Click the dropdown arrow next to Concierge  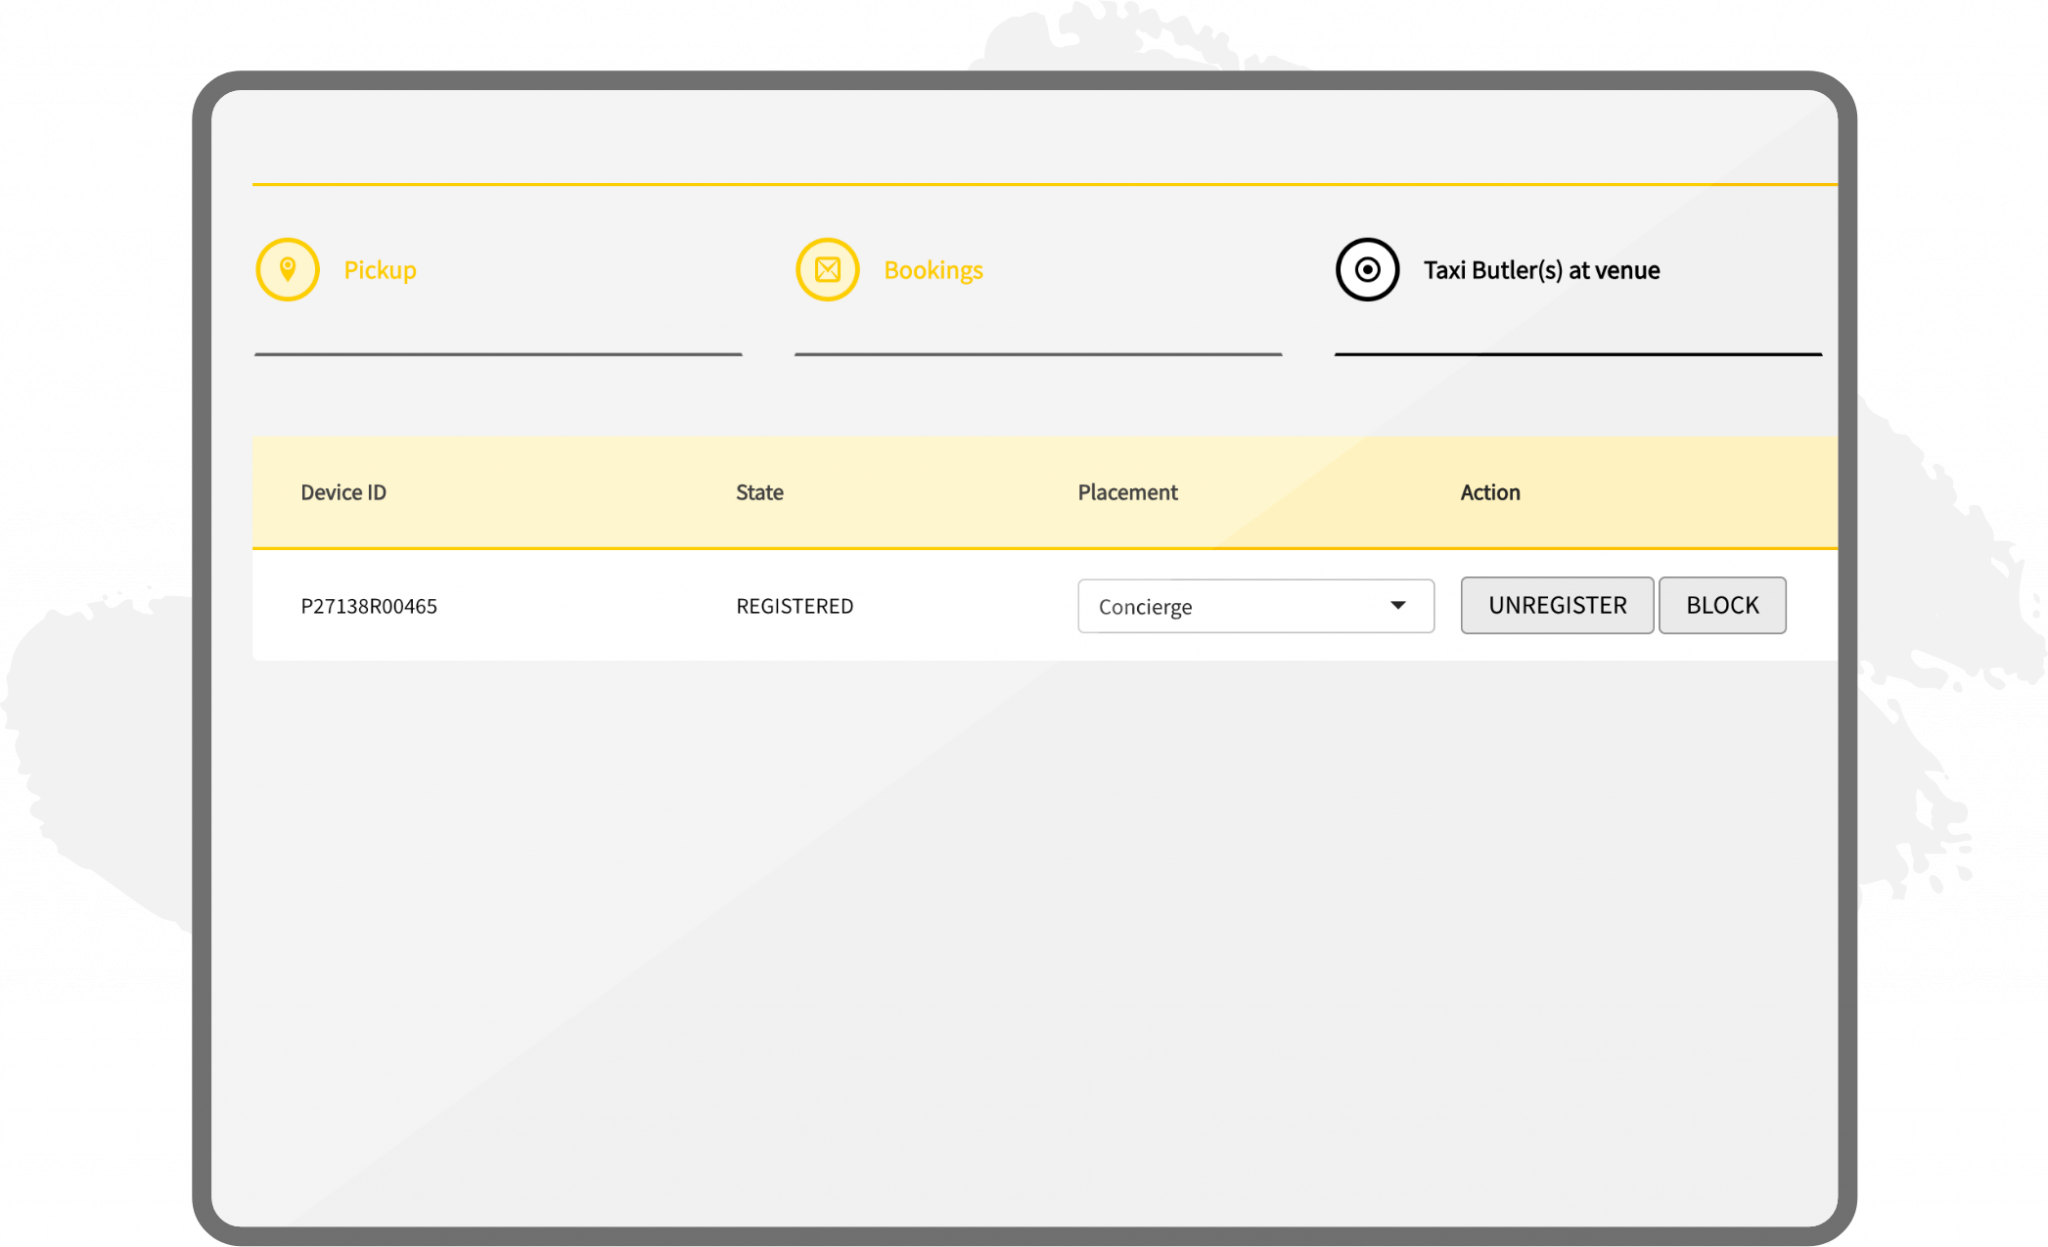coord(1398,605)
